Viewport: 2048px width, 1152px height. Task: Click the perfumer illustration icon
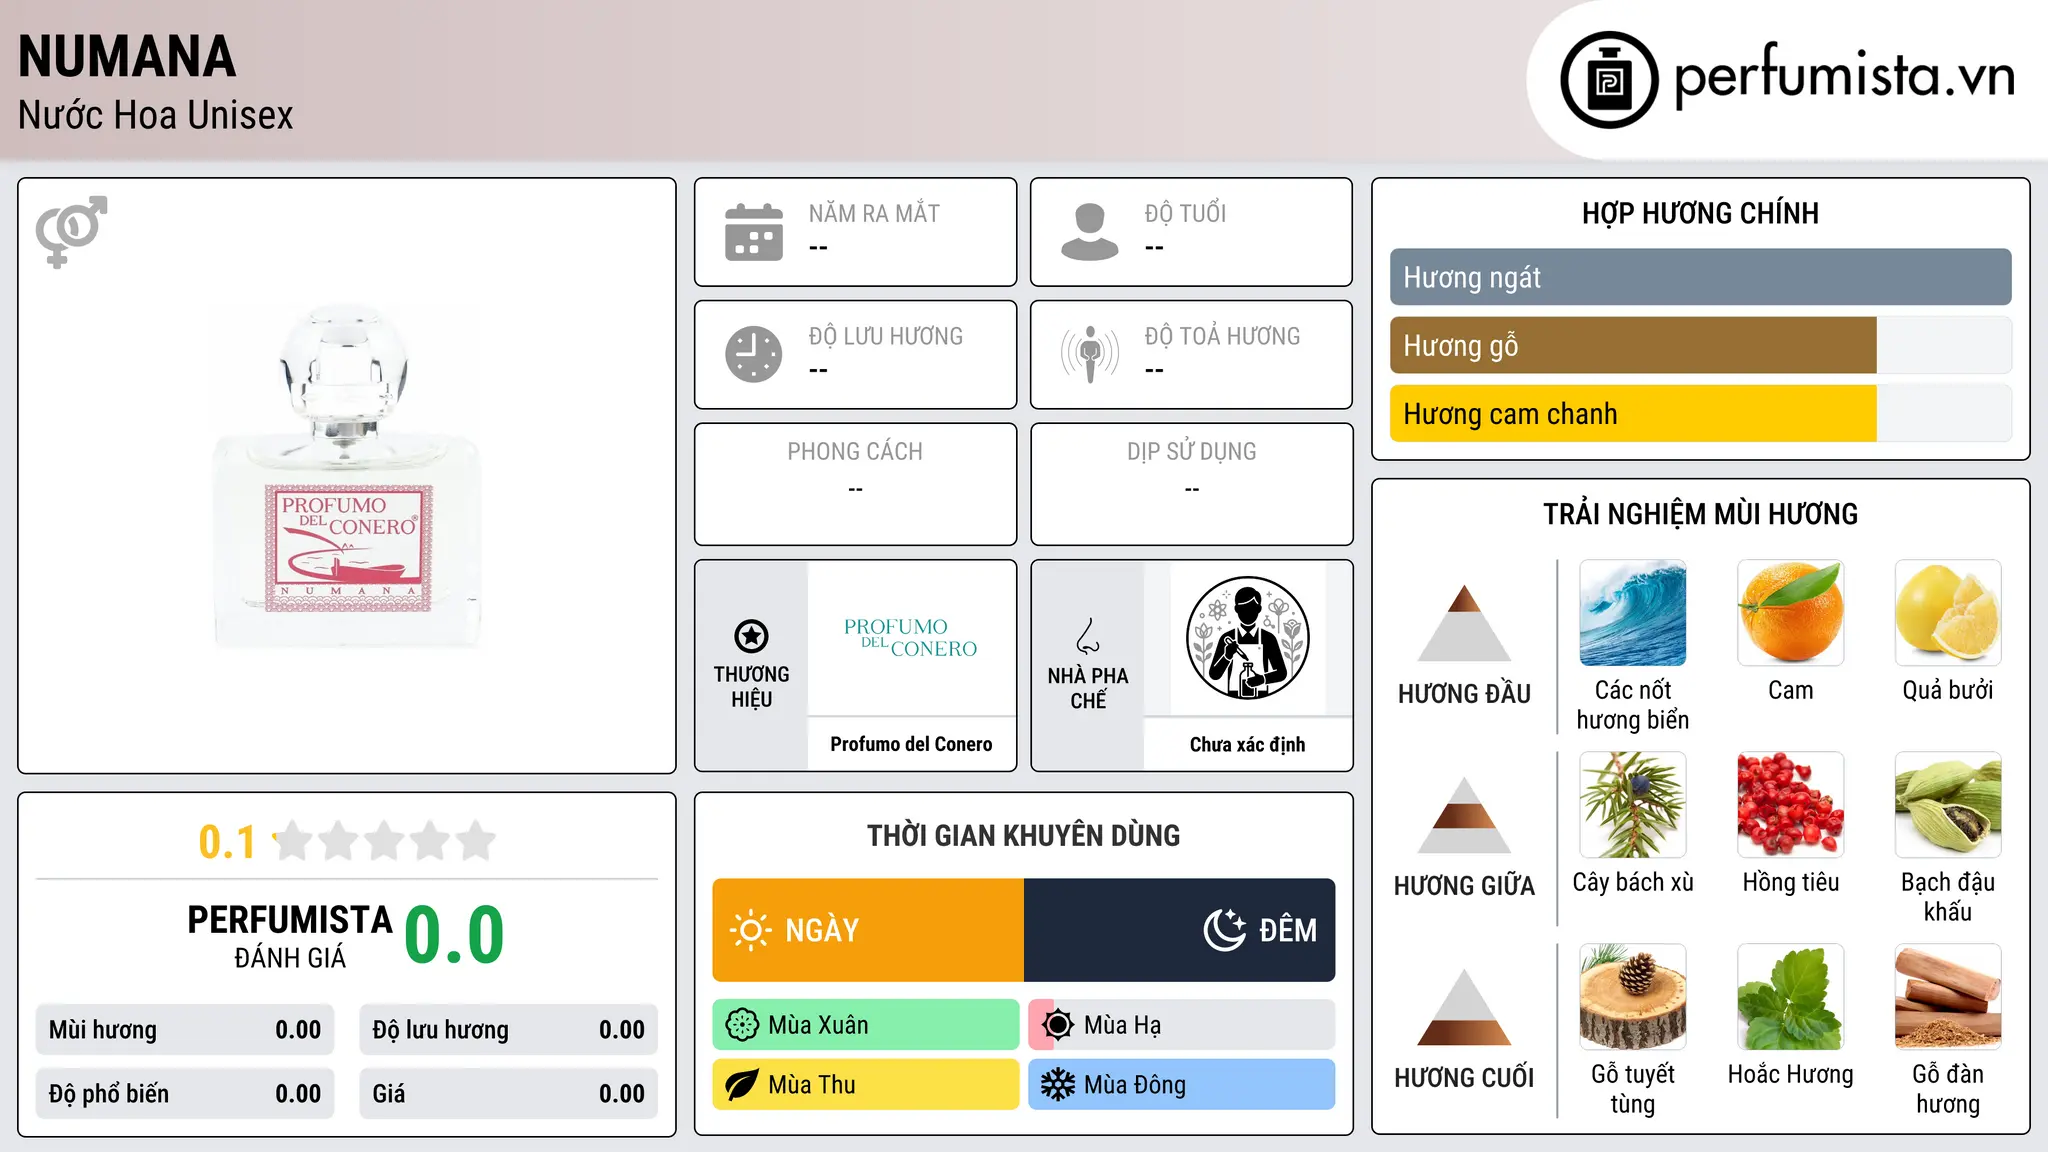tap(1248, 638)
